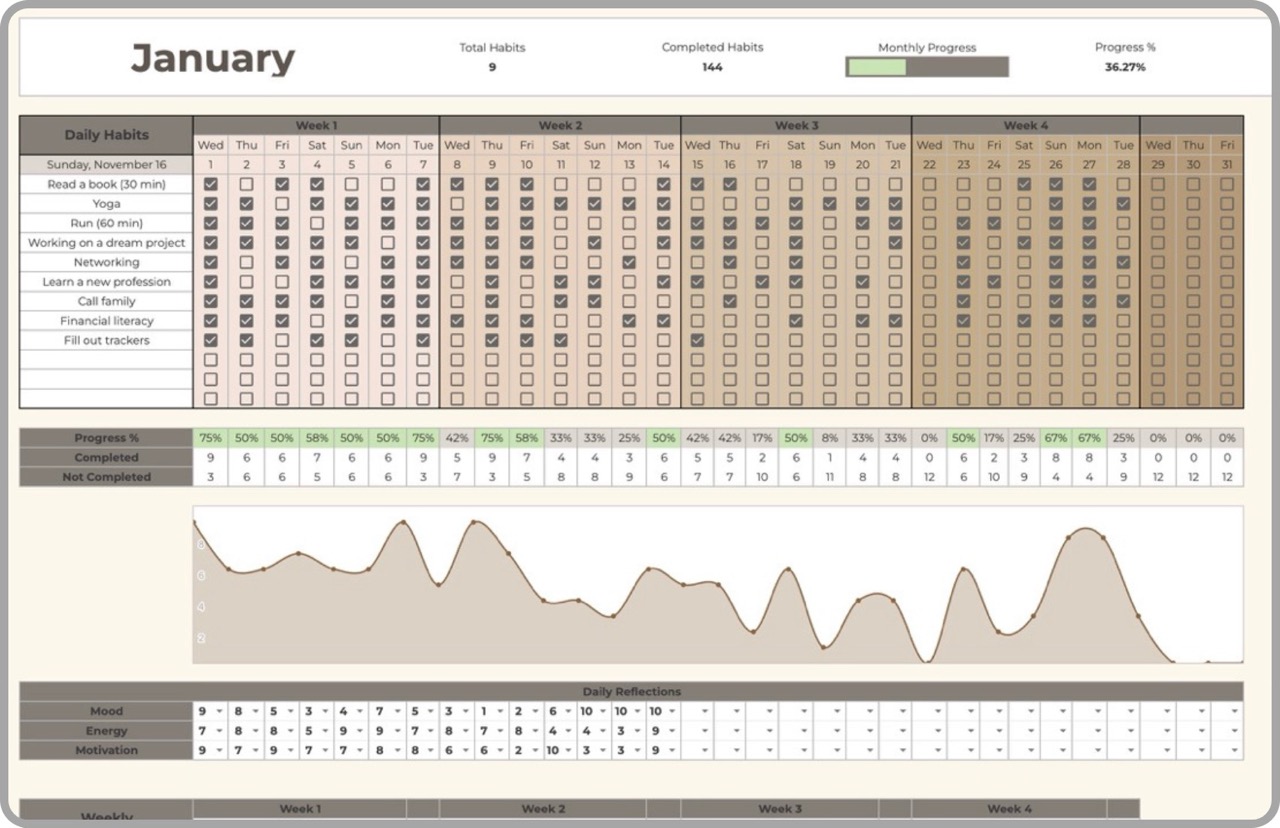This screenshot has width=1280, height=828.
Task: Uncheck Read a book on day 1
Action: pos(211,185)
